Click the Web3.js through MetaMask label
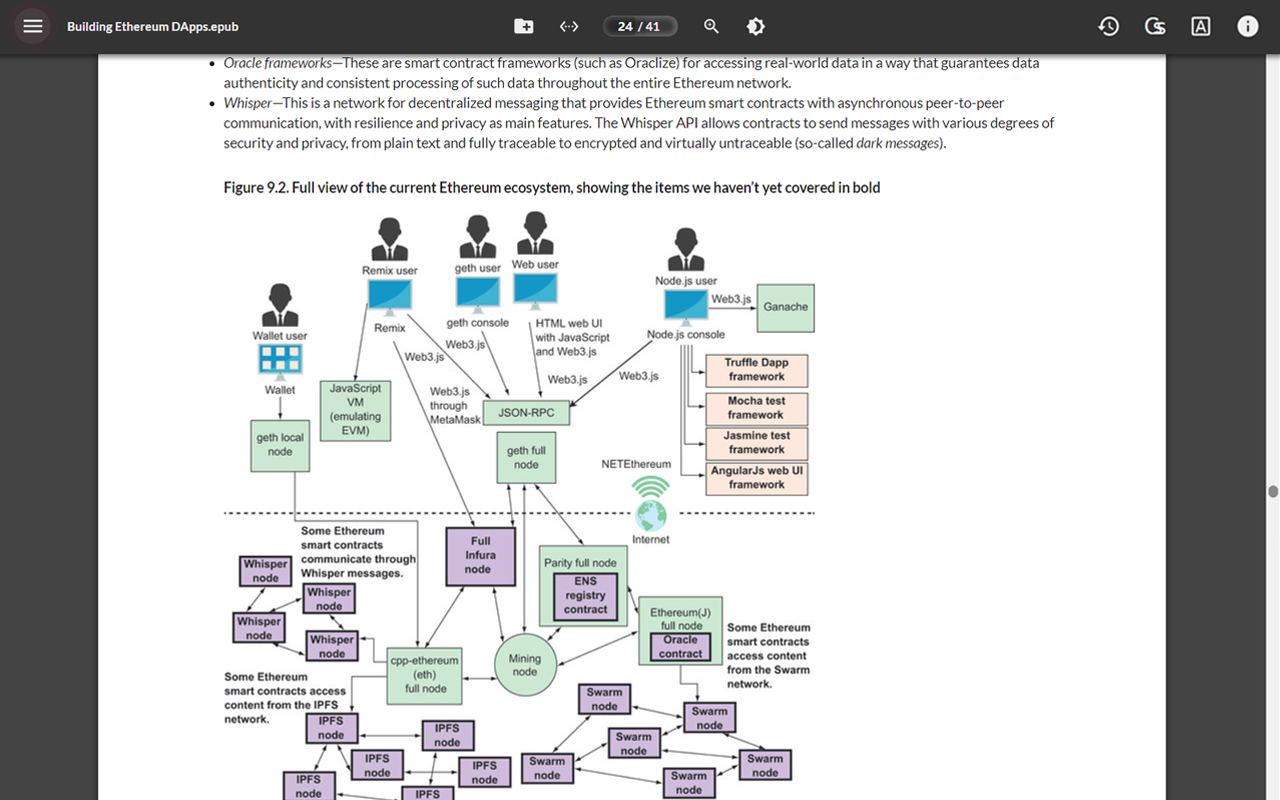 455,406
